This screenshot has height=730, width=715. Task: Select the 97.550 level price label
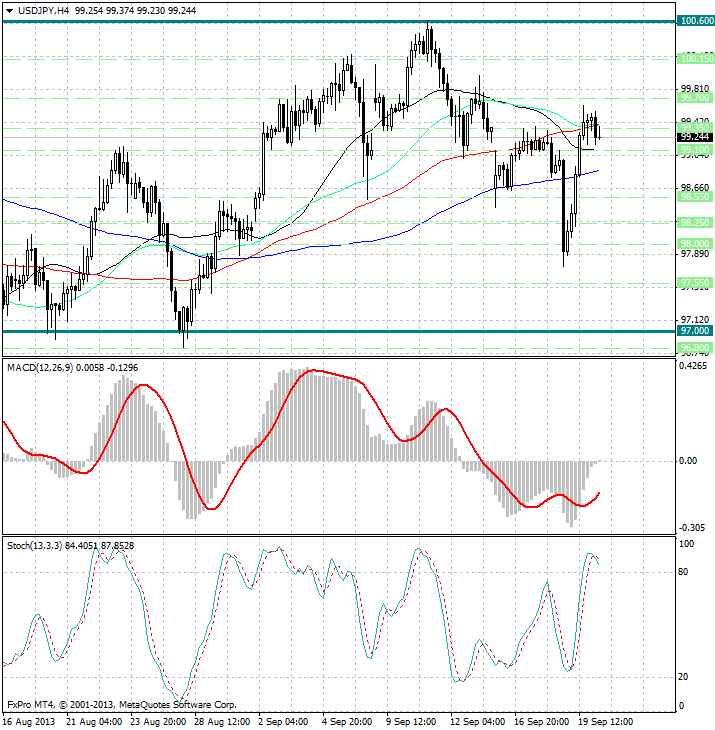695,283
